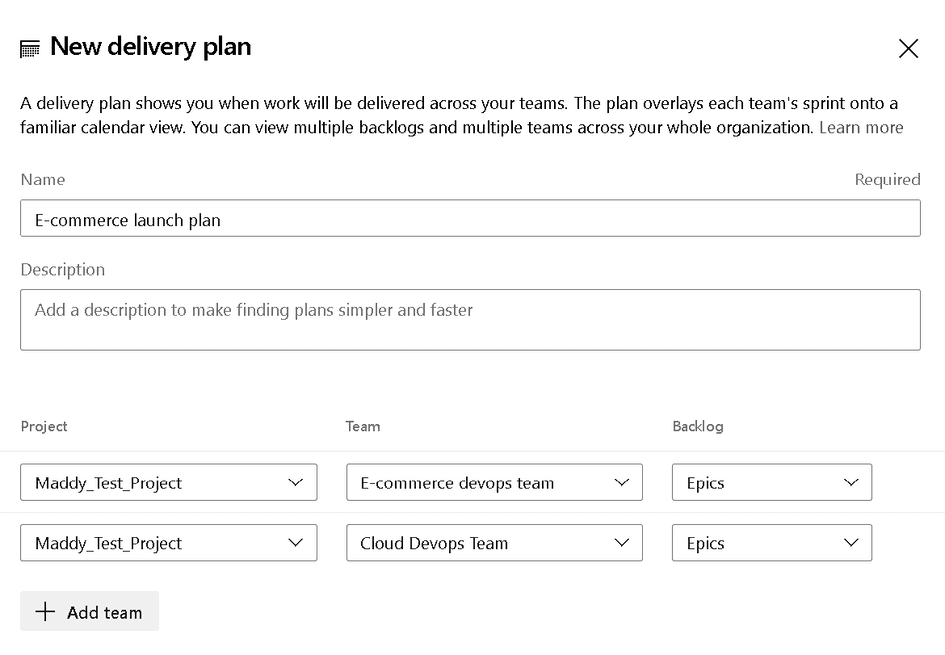This screenshot has height=655, width=945.
Task: Open the first Project dropdown showing Maddy_Test_Project
Action: pos(168,482)
